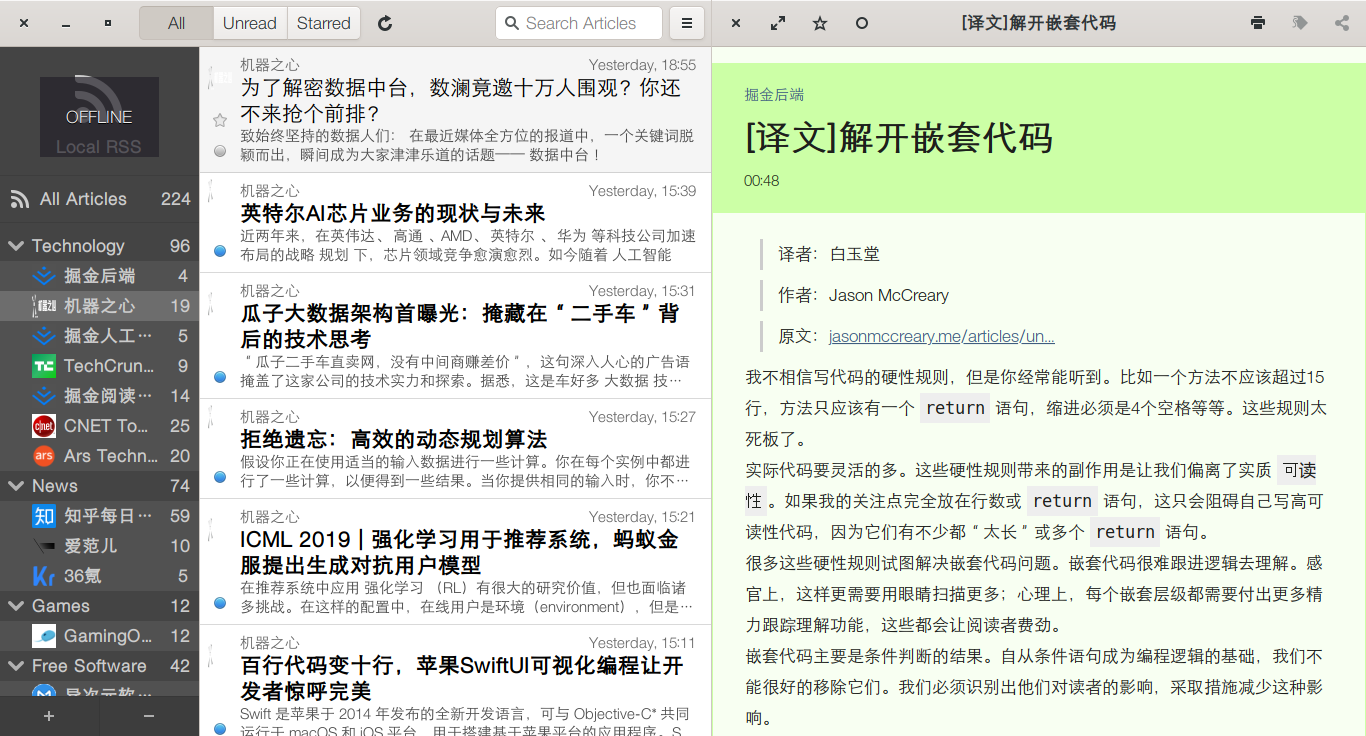Print the current article
This screenshot has width=1366, height=736.
(1258, 23)
